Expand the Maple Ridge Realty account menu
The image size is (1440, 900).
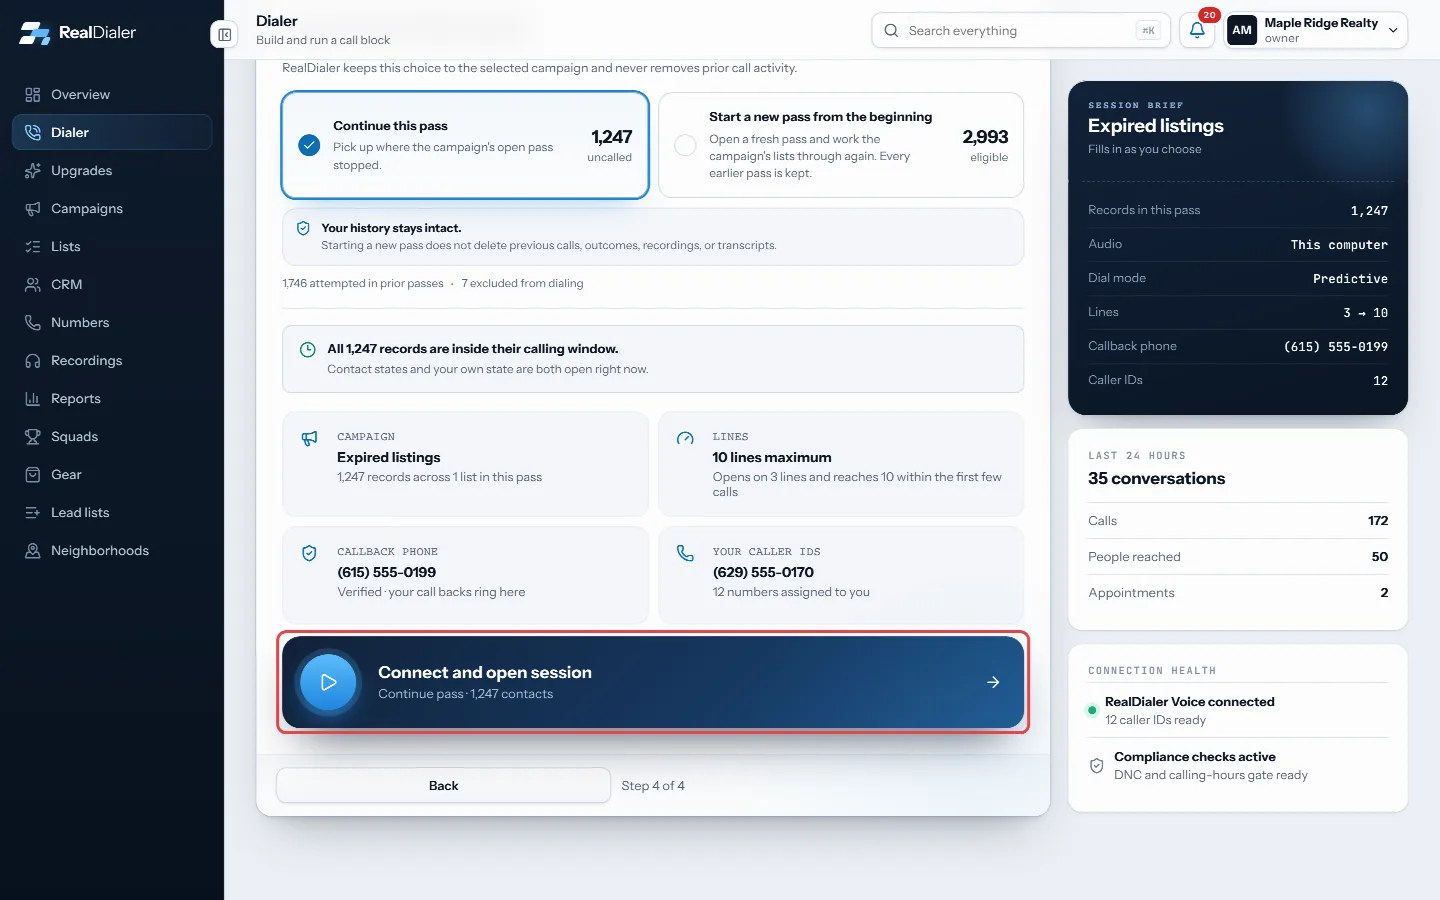coord(1316,30)
